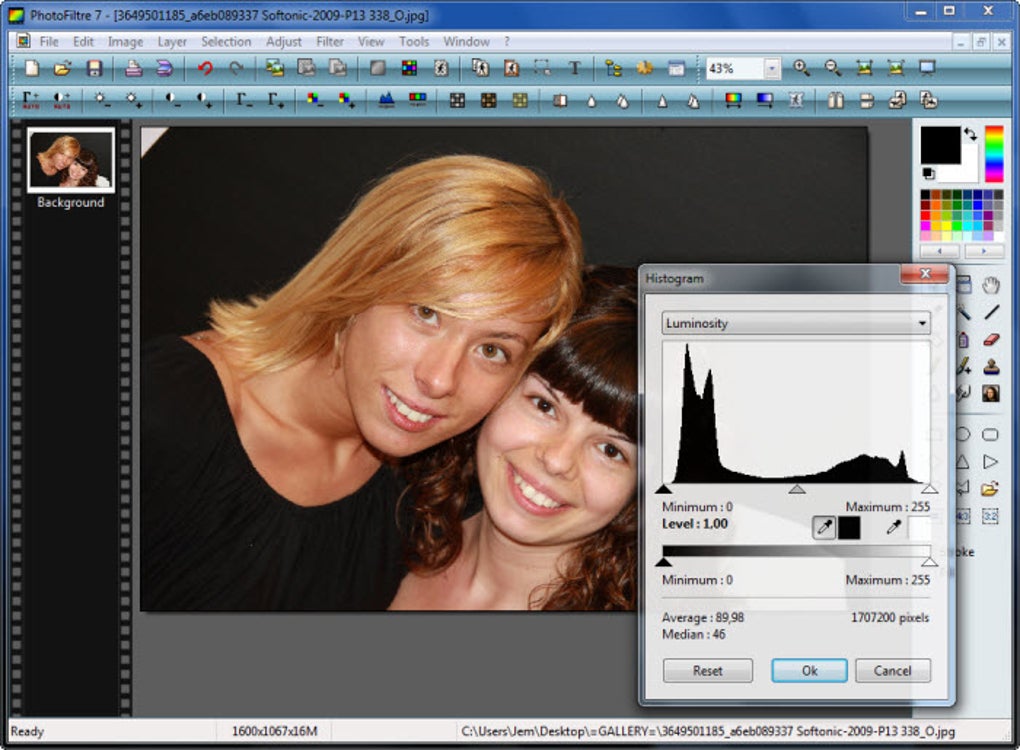Click the Auto levels toolbar icon
This screenshot has width=1020, height=750.
pyautogui.click(x=30, y=100)
